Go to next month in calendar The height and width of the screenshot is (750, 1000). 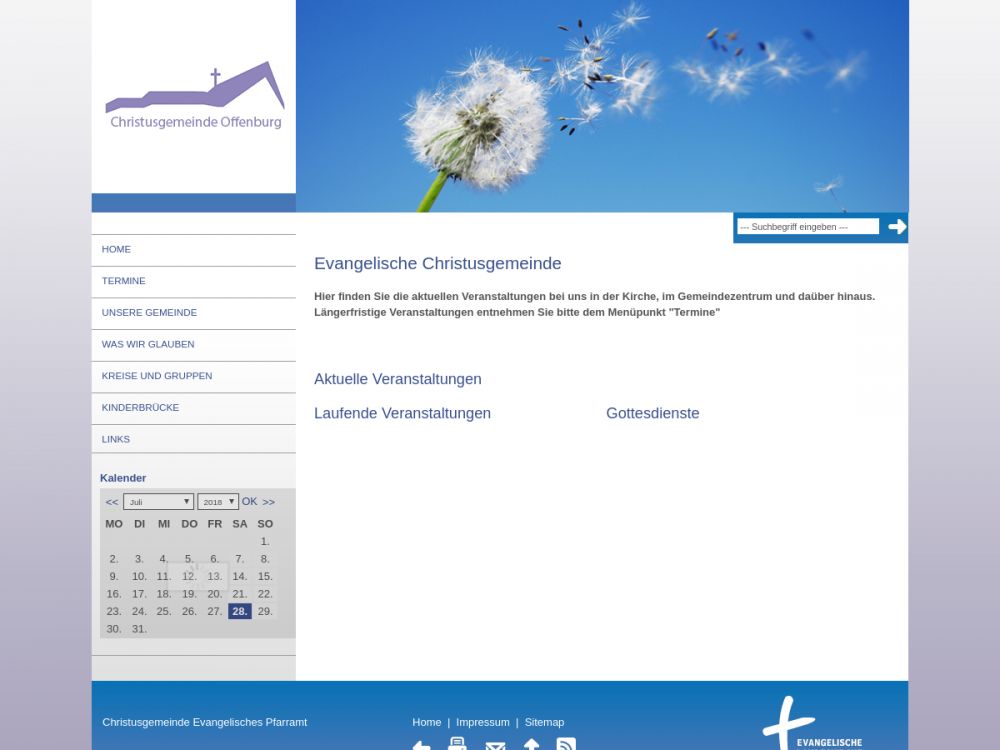click(x=268, y=502)
